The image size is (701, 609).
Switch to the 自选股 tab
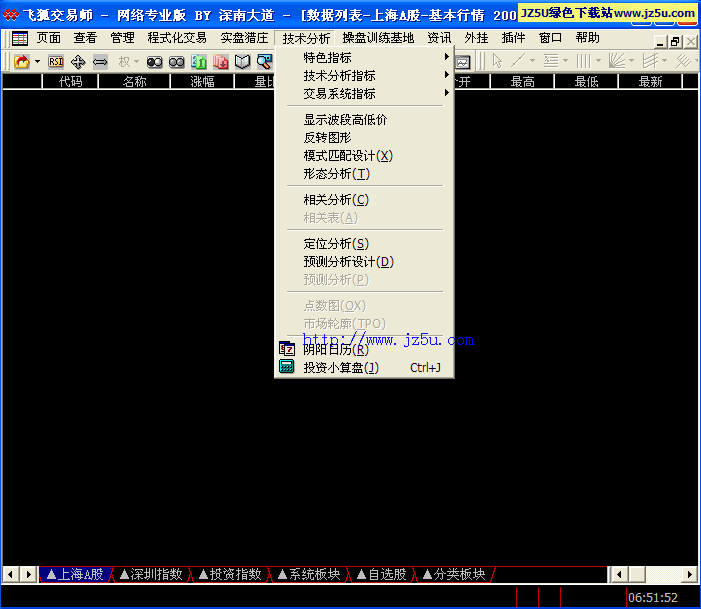coord(382,574)
